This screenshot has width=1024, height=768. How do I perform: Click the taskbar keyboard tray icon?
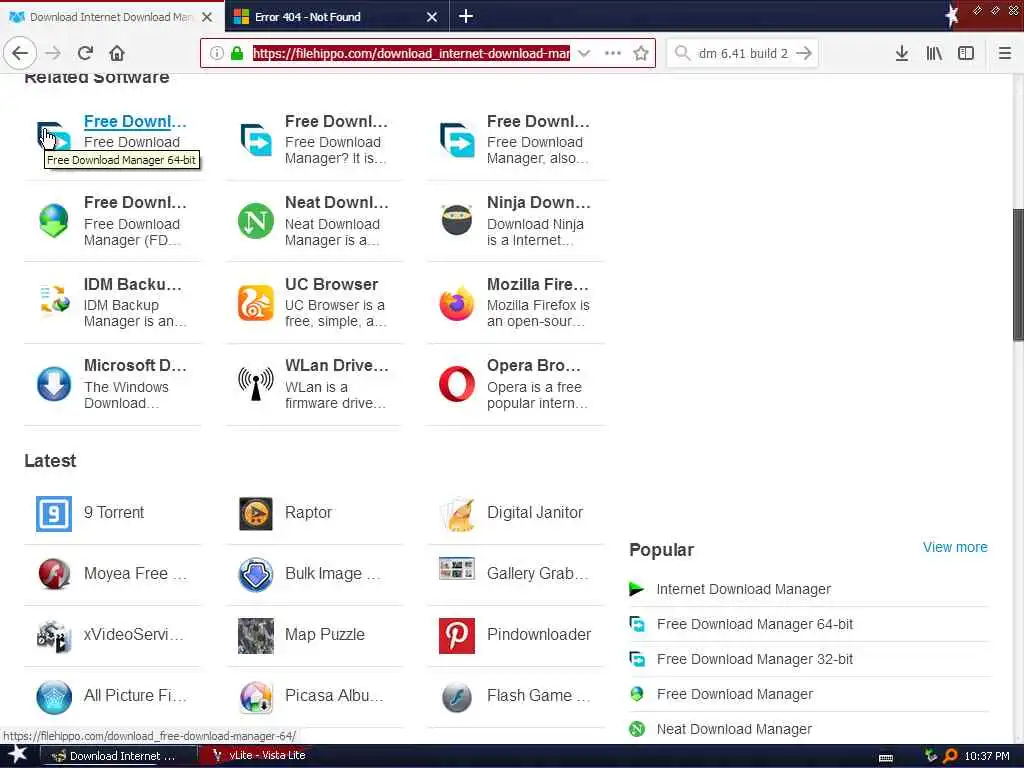click(886, 758)
